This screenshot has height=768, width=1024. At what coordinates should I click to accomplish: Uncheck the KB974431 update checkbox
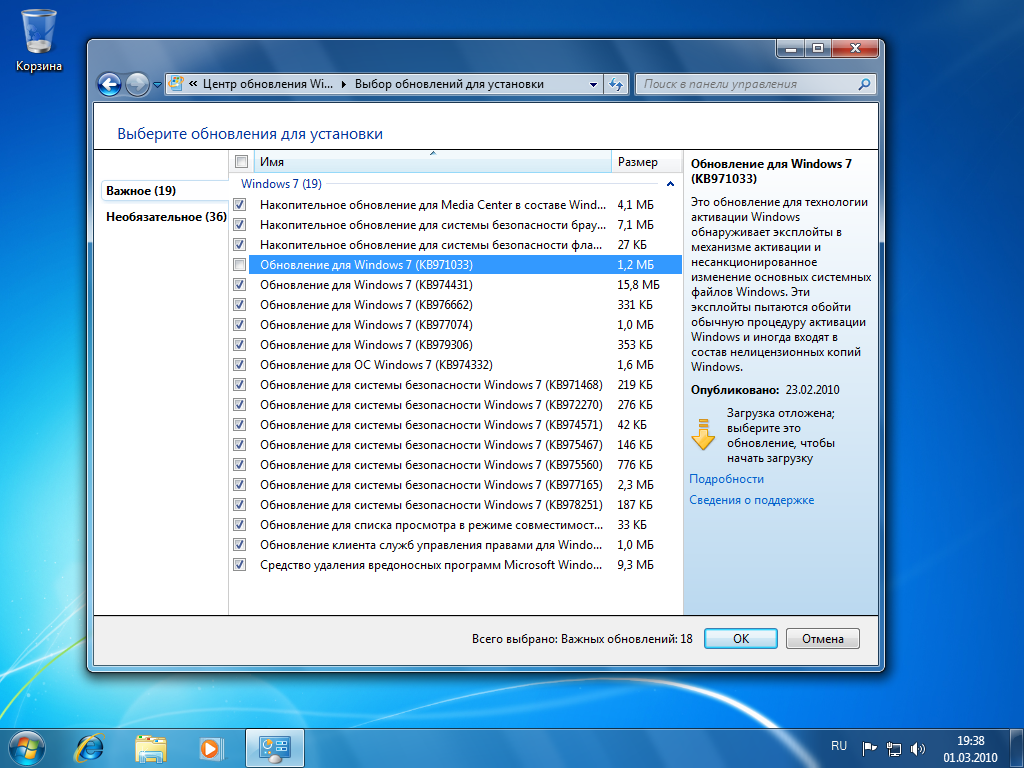coord(240,285)
